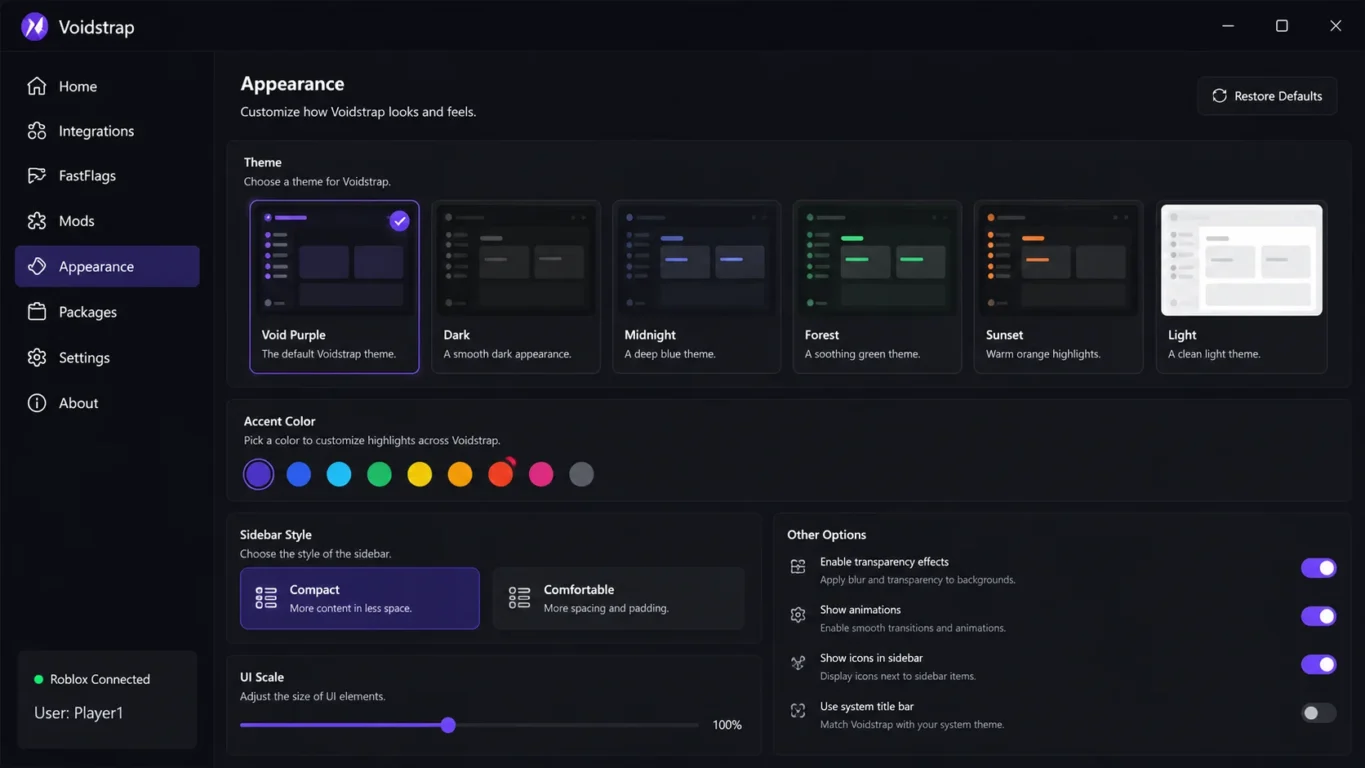Select the Compact sidebar style option
1365x768 pixels.
pyautogui.click(x=360, y=598)
